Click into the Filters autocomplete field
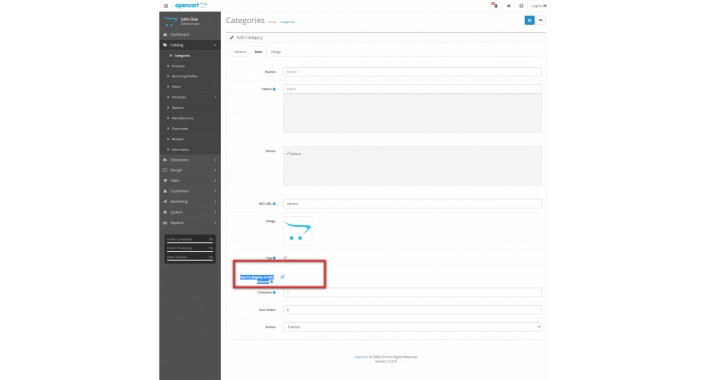This screenshot has width=710, height=380. pyautogui.click(x=412, y=89)
